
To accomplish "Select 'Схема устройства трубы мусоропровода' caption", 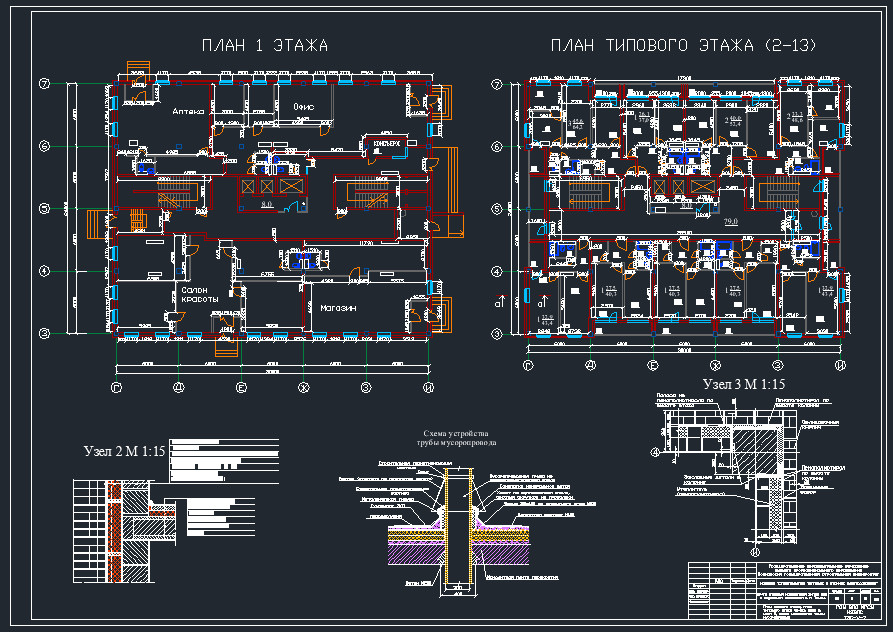I will click(x=457, y=436).
